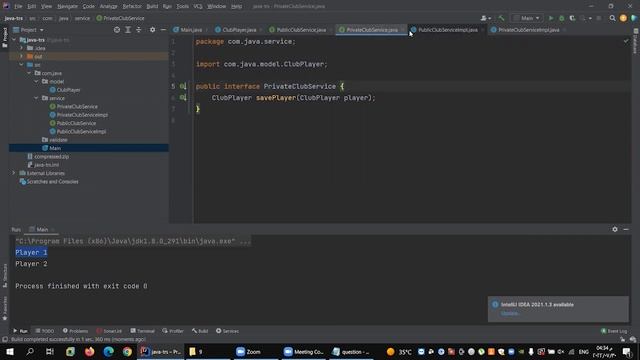Click the orange IDE update avatar icon
Image resolution: width=640 pixels, height=360 pixels.
pyautogui.click(x=623, y=18)
